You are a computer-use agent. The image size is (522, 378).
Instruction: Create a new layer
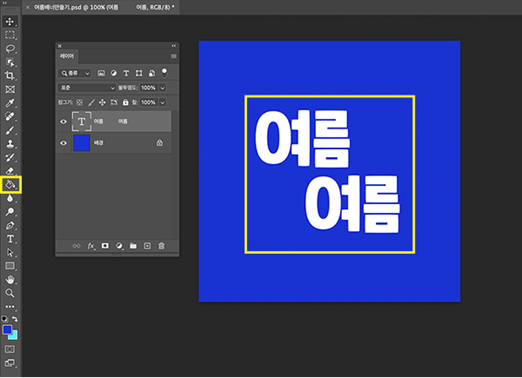click(147, 246)
